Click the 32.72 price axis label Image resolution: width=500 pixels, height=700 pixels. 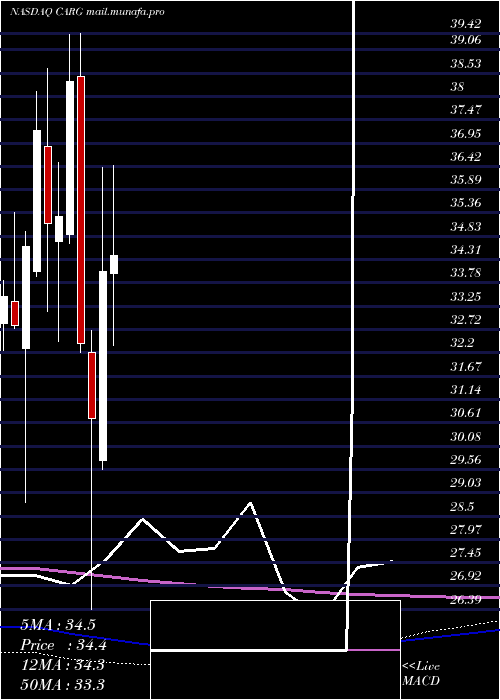(466, 320)
